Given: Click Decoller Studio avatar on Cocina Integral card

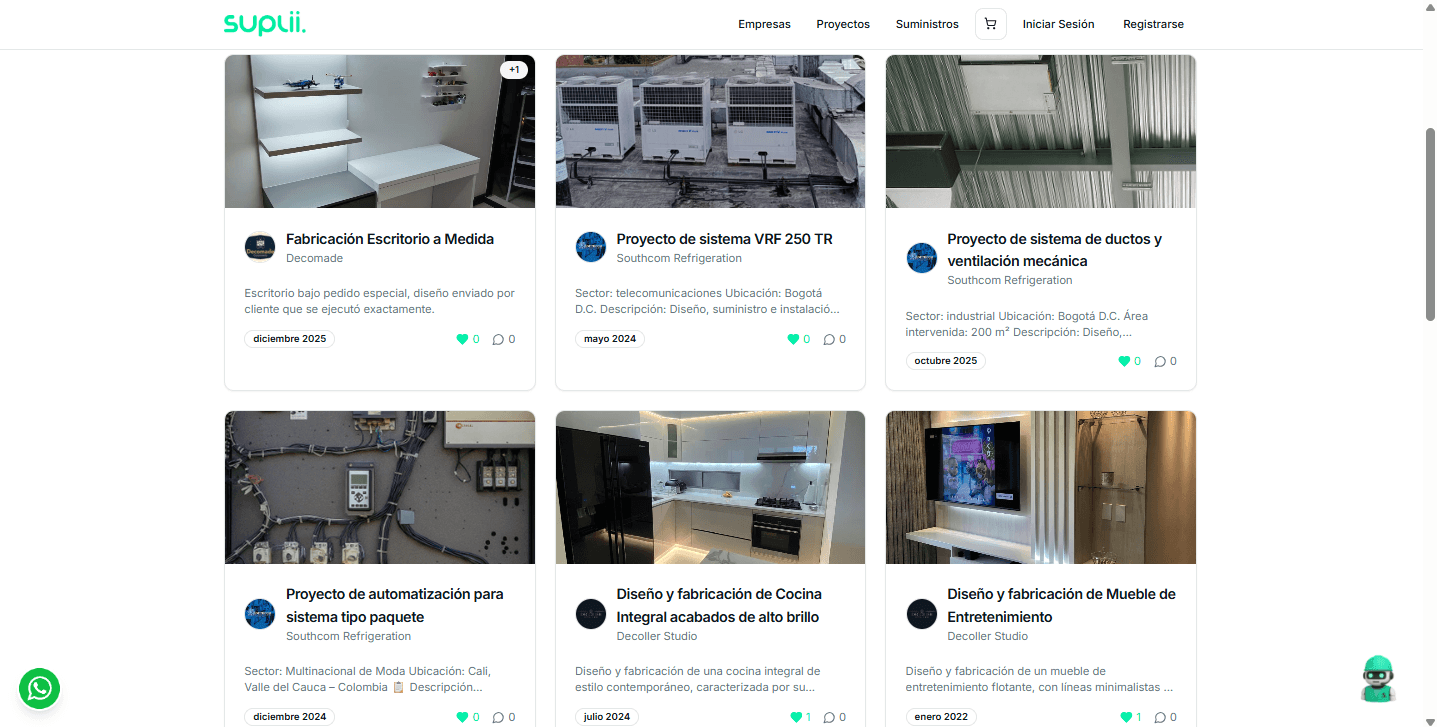Looking at the screenshot, I should (591, 614).
